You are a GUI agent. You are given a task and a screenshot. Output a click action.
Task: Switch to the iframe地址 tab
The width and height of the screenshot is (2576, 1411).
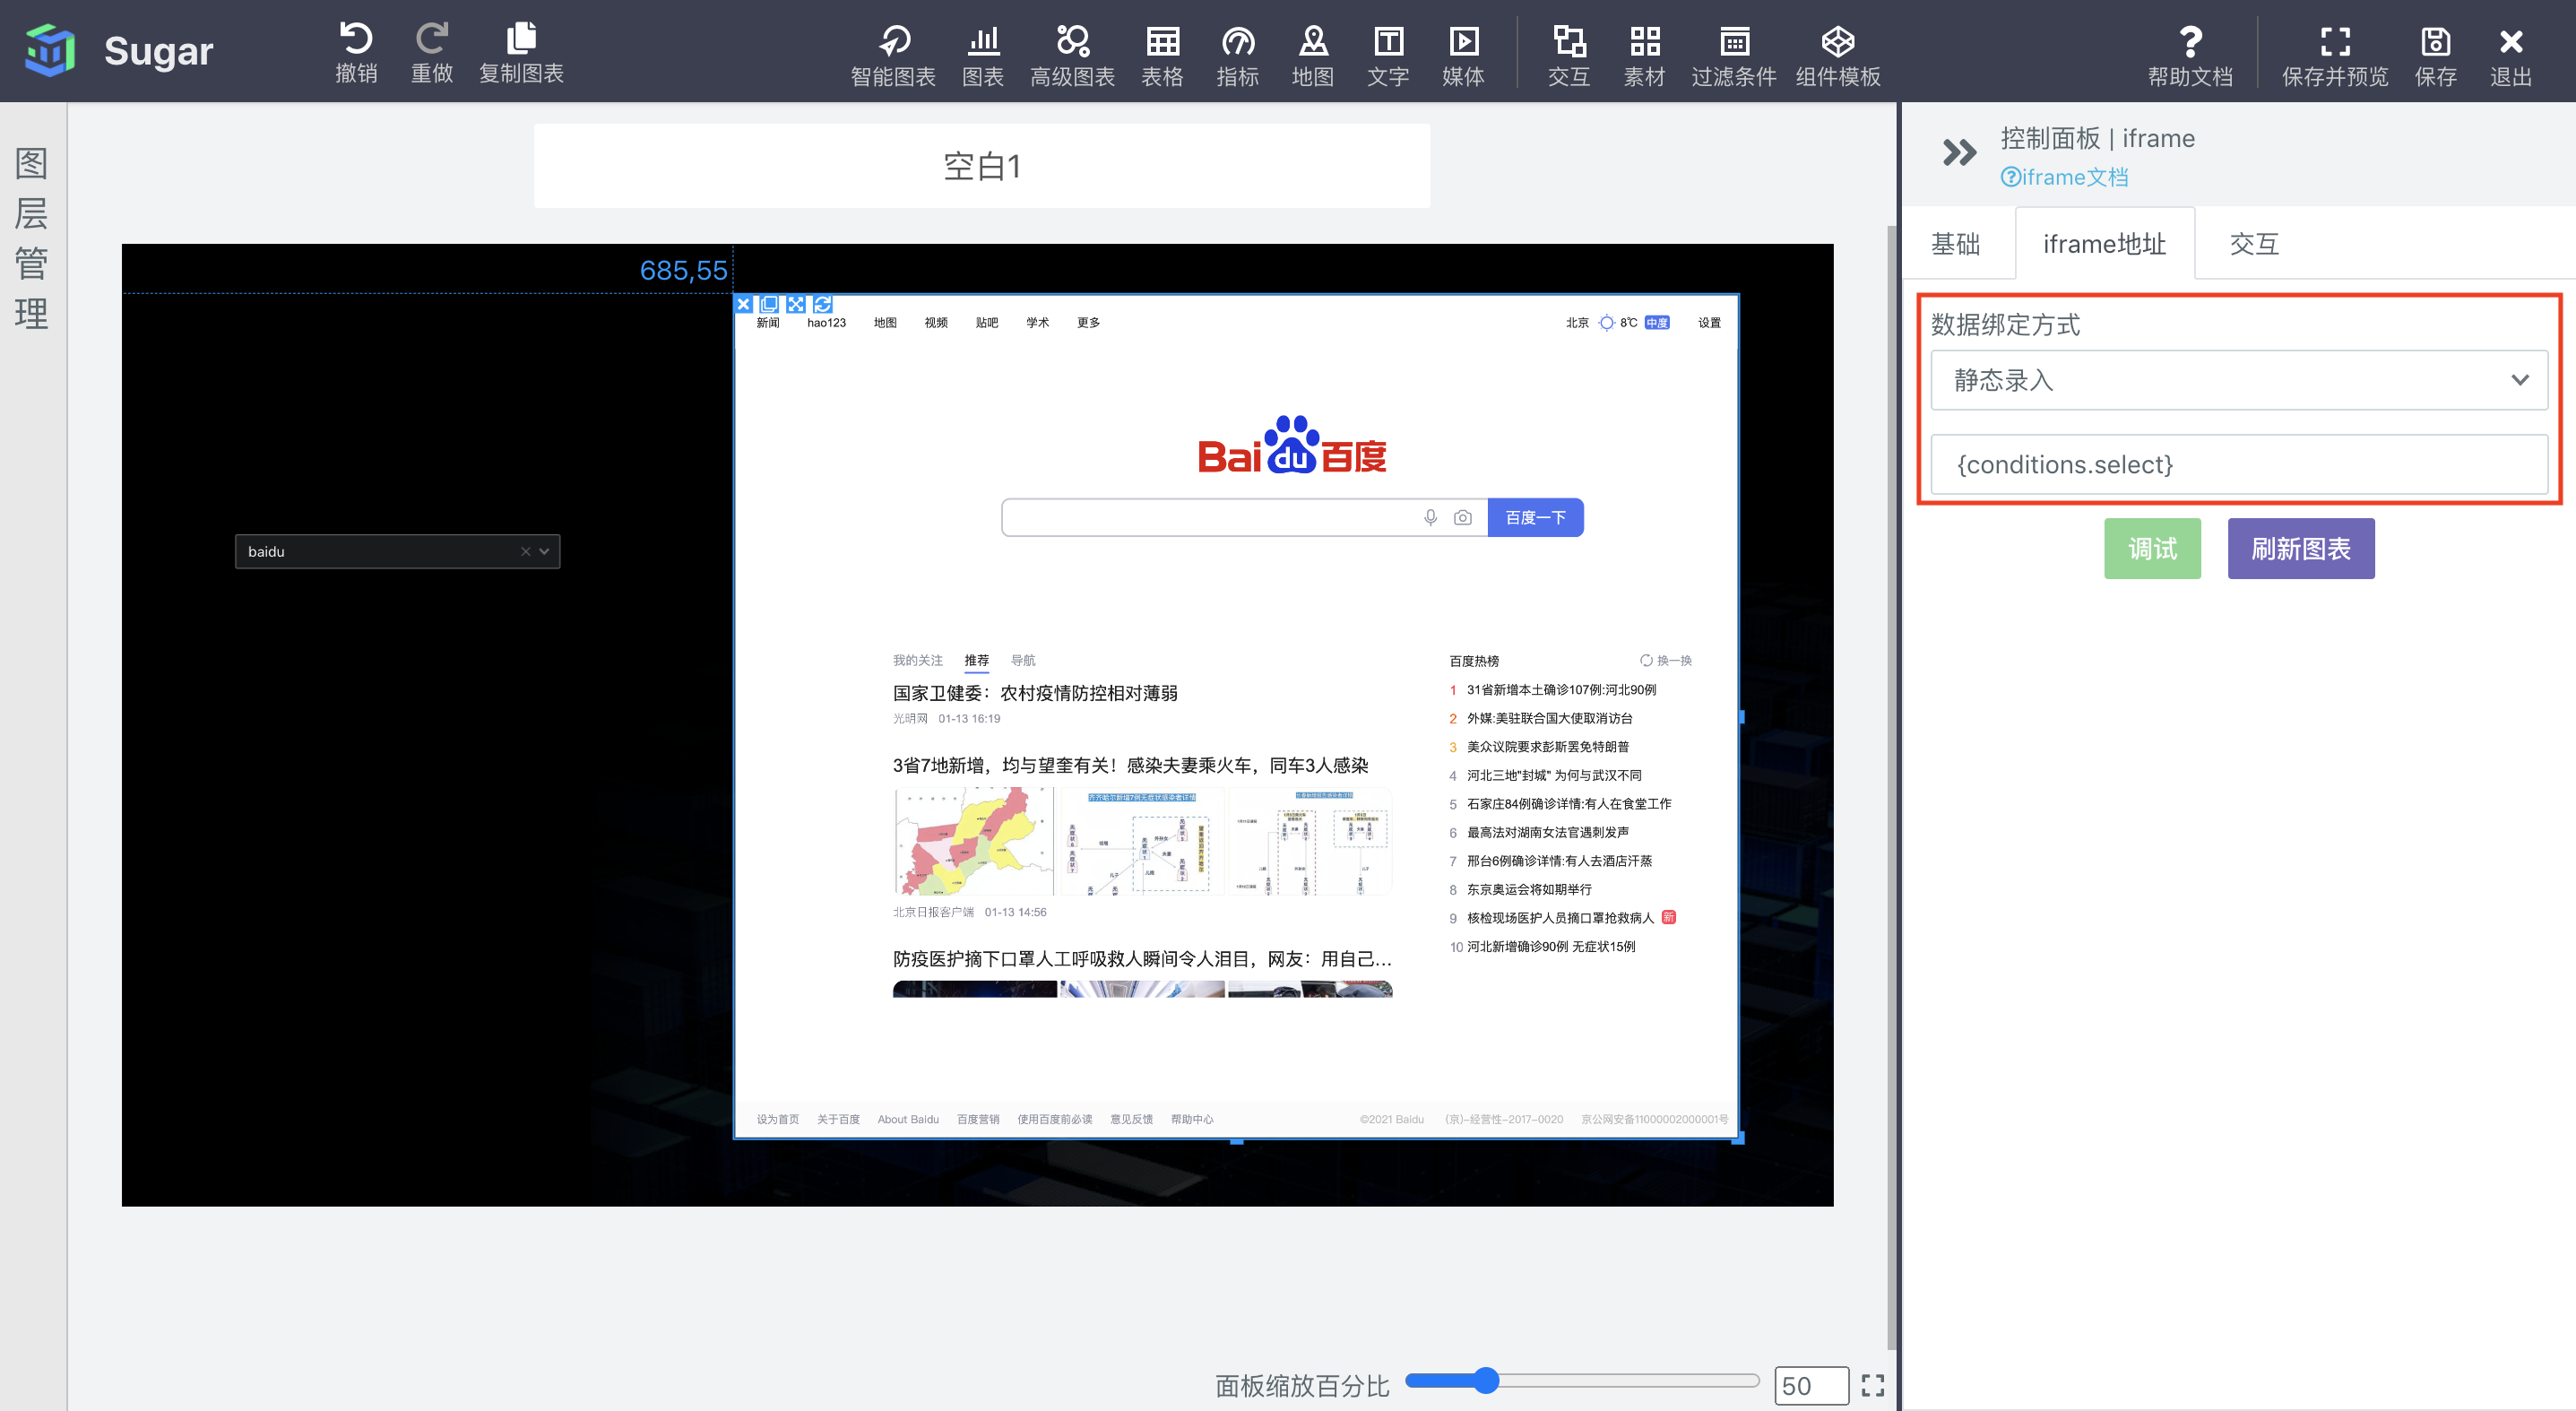coord(2104,244)
